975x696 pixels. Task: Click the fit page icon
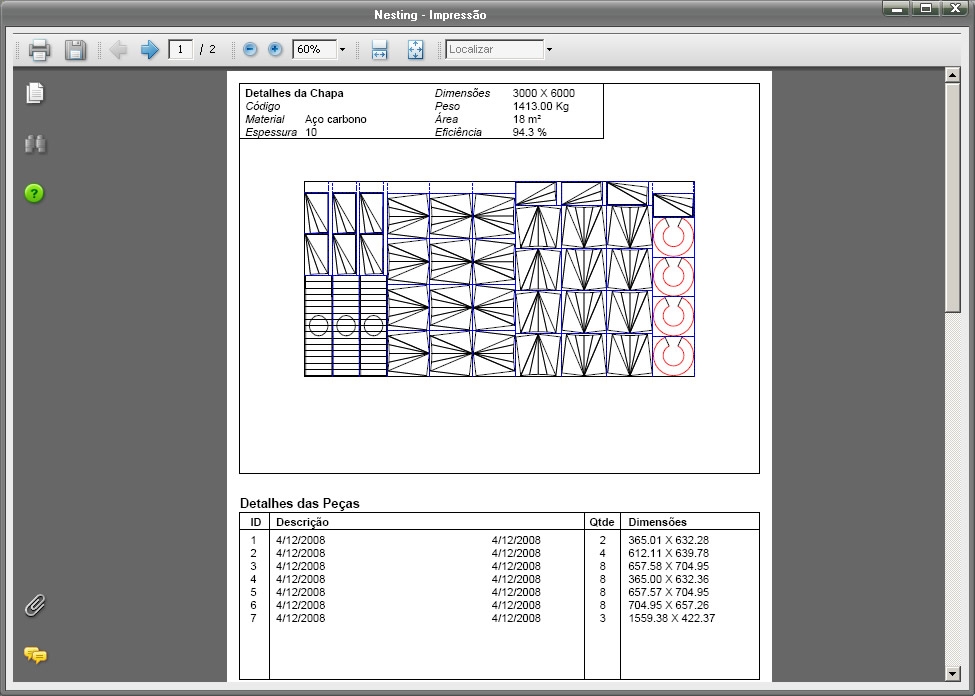pos(416,49)
